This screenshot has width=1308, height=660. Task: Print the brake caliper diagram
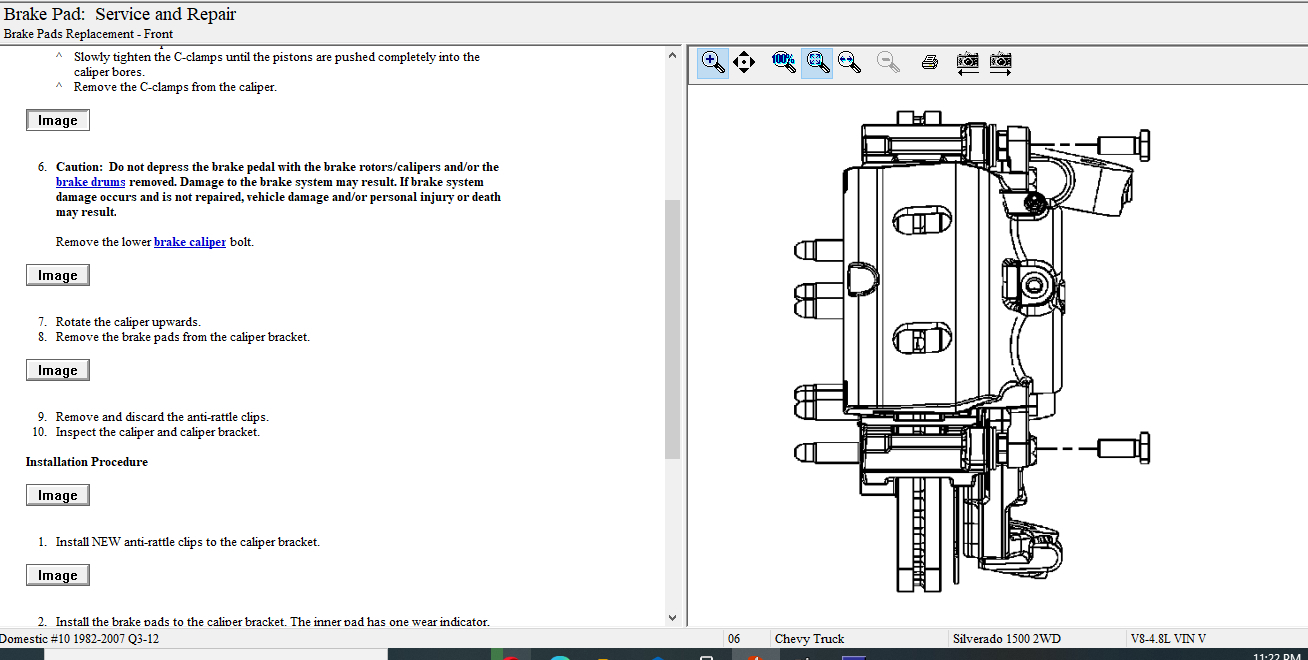pos(929,62)
